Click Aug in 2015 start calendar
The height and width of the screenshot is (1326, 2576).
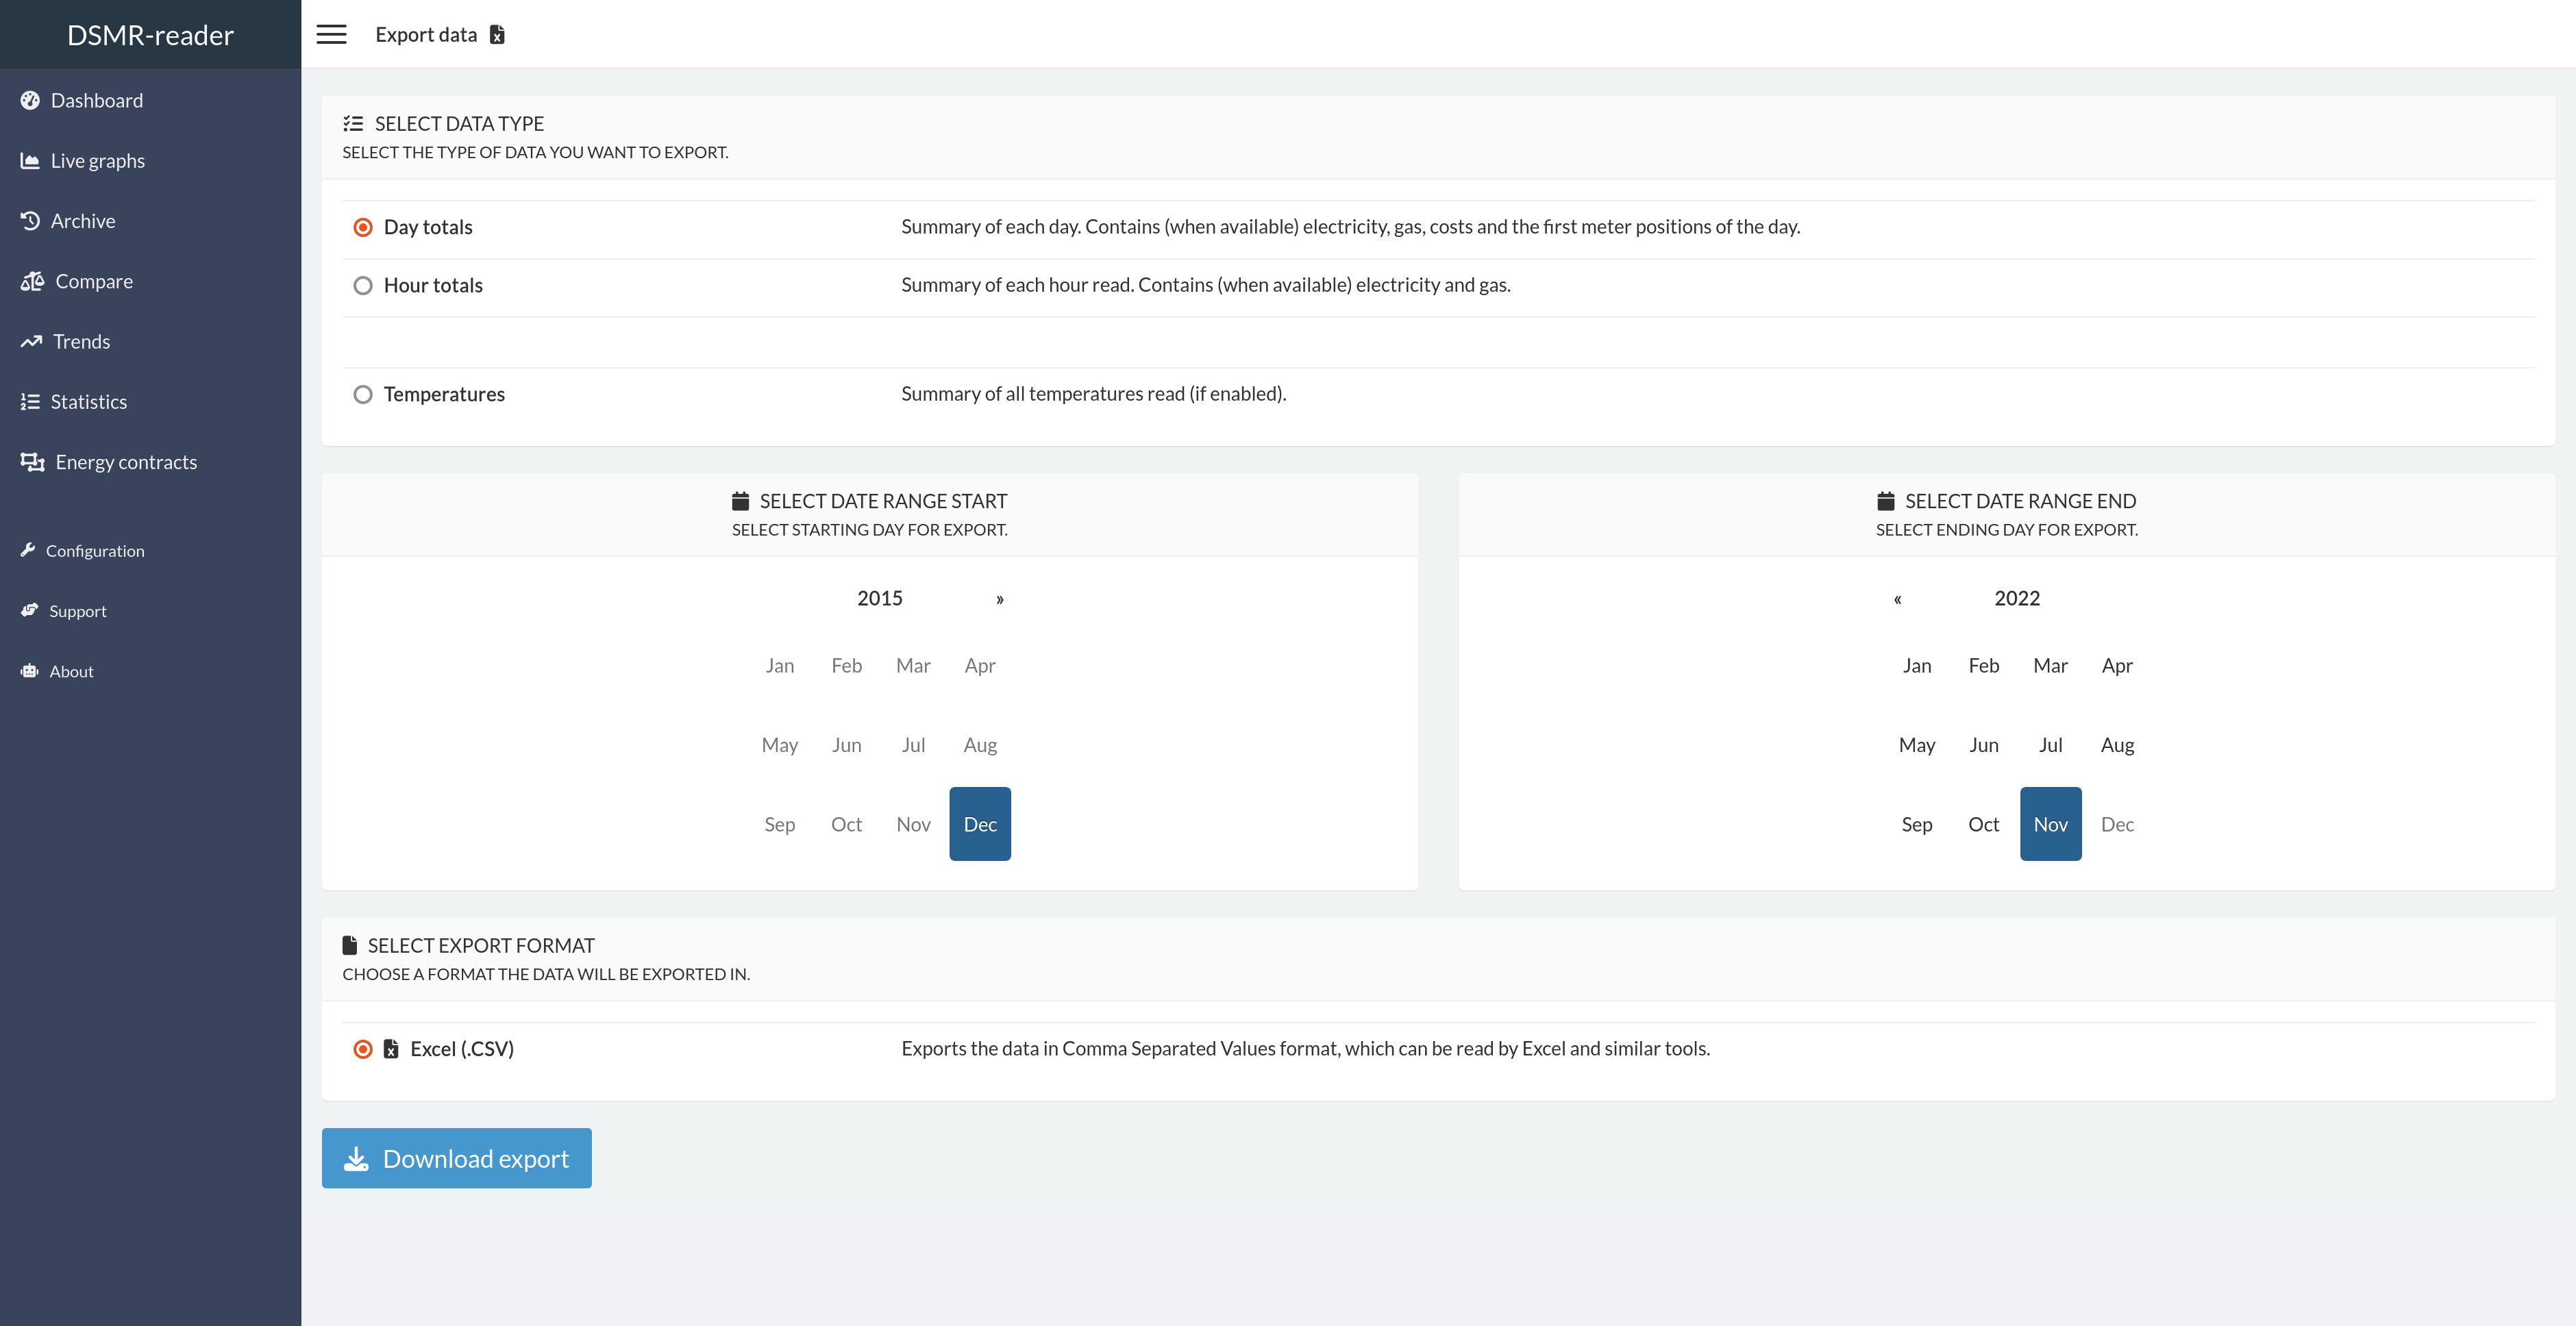[980, 745]
